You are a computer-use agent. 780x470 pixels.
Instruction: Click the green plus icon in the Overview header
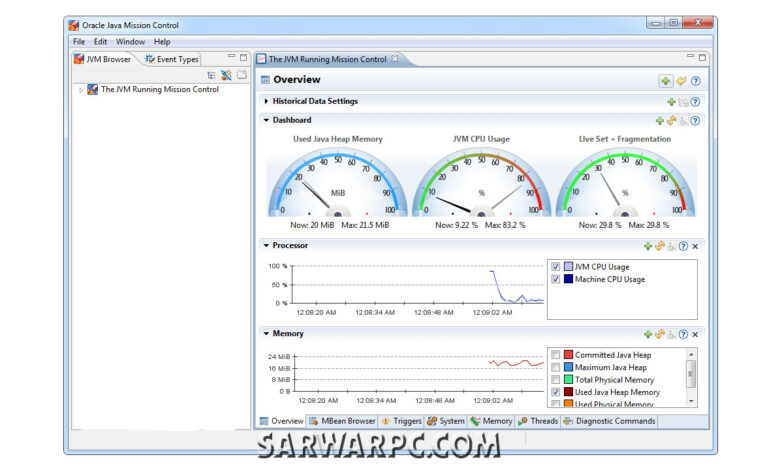(666, 81)
